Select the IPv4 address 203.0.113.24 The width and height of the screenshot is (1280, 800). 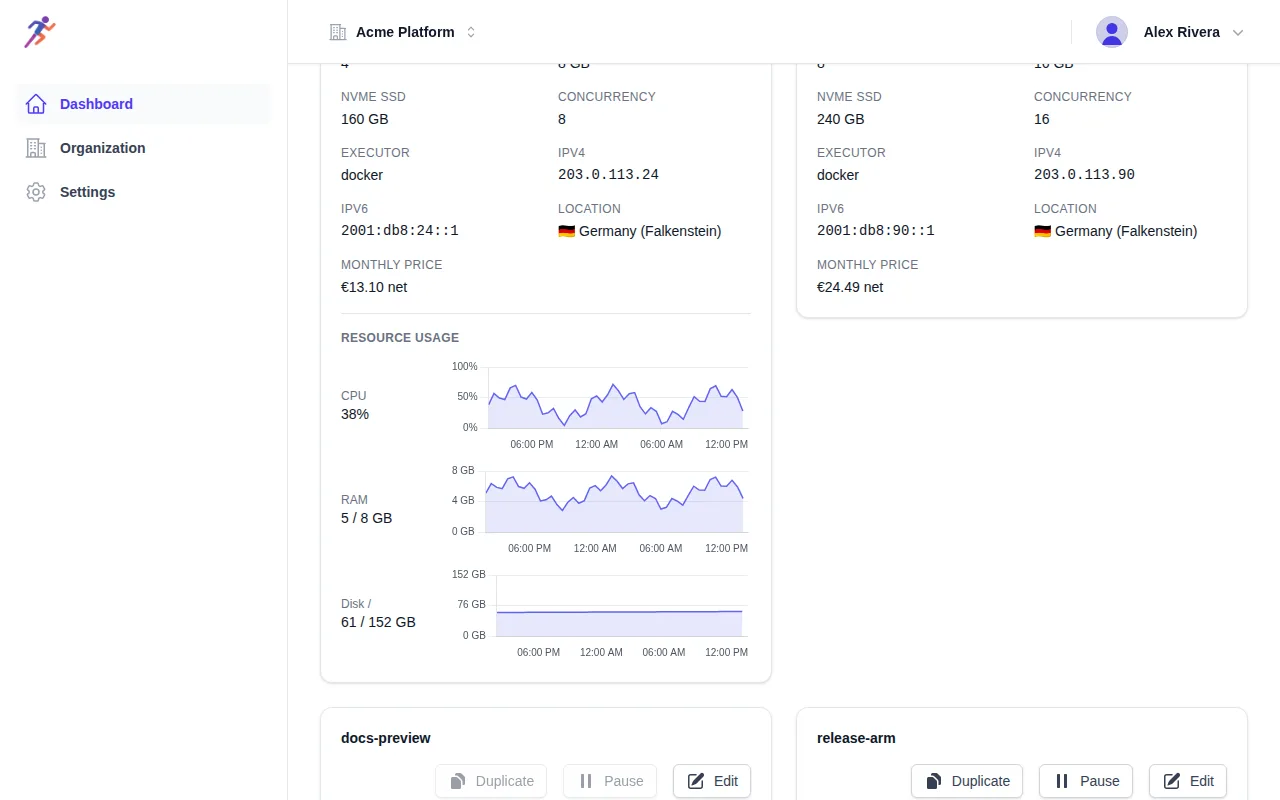(608, 175)
